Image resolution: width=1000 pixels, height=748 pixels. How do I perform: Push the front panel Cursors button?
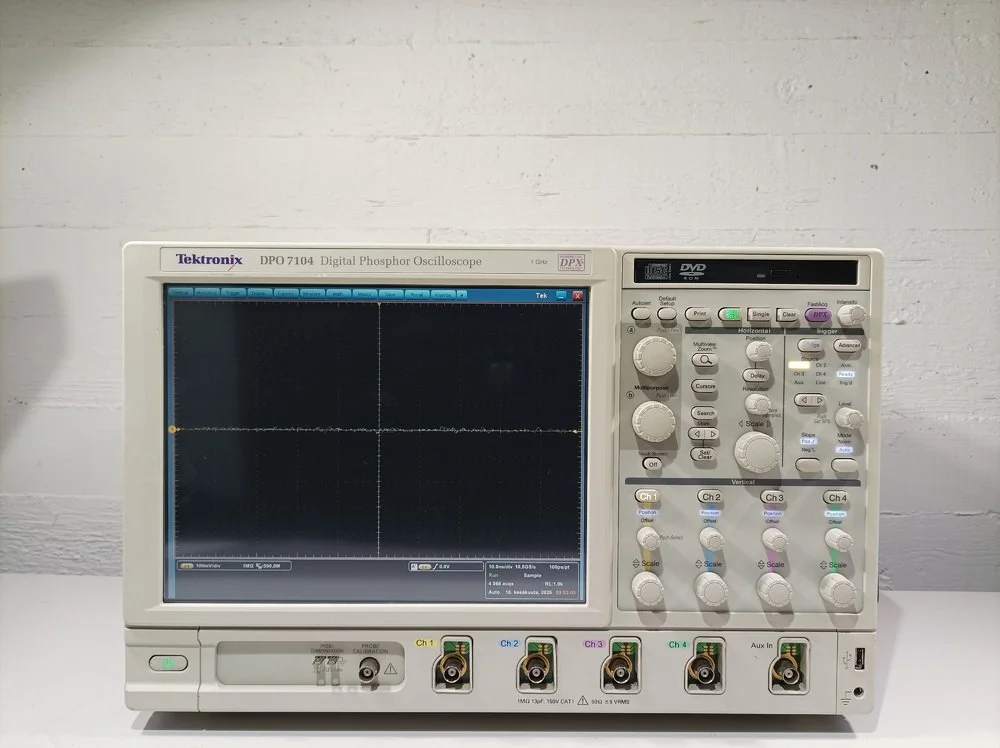click(x=705, y=386)
